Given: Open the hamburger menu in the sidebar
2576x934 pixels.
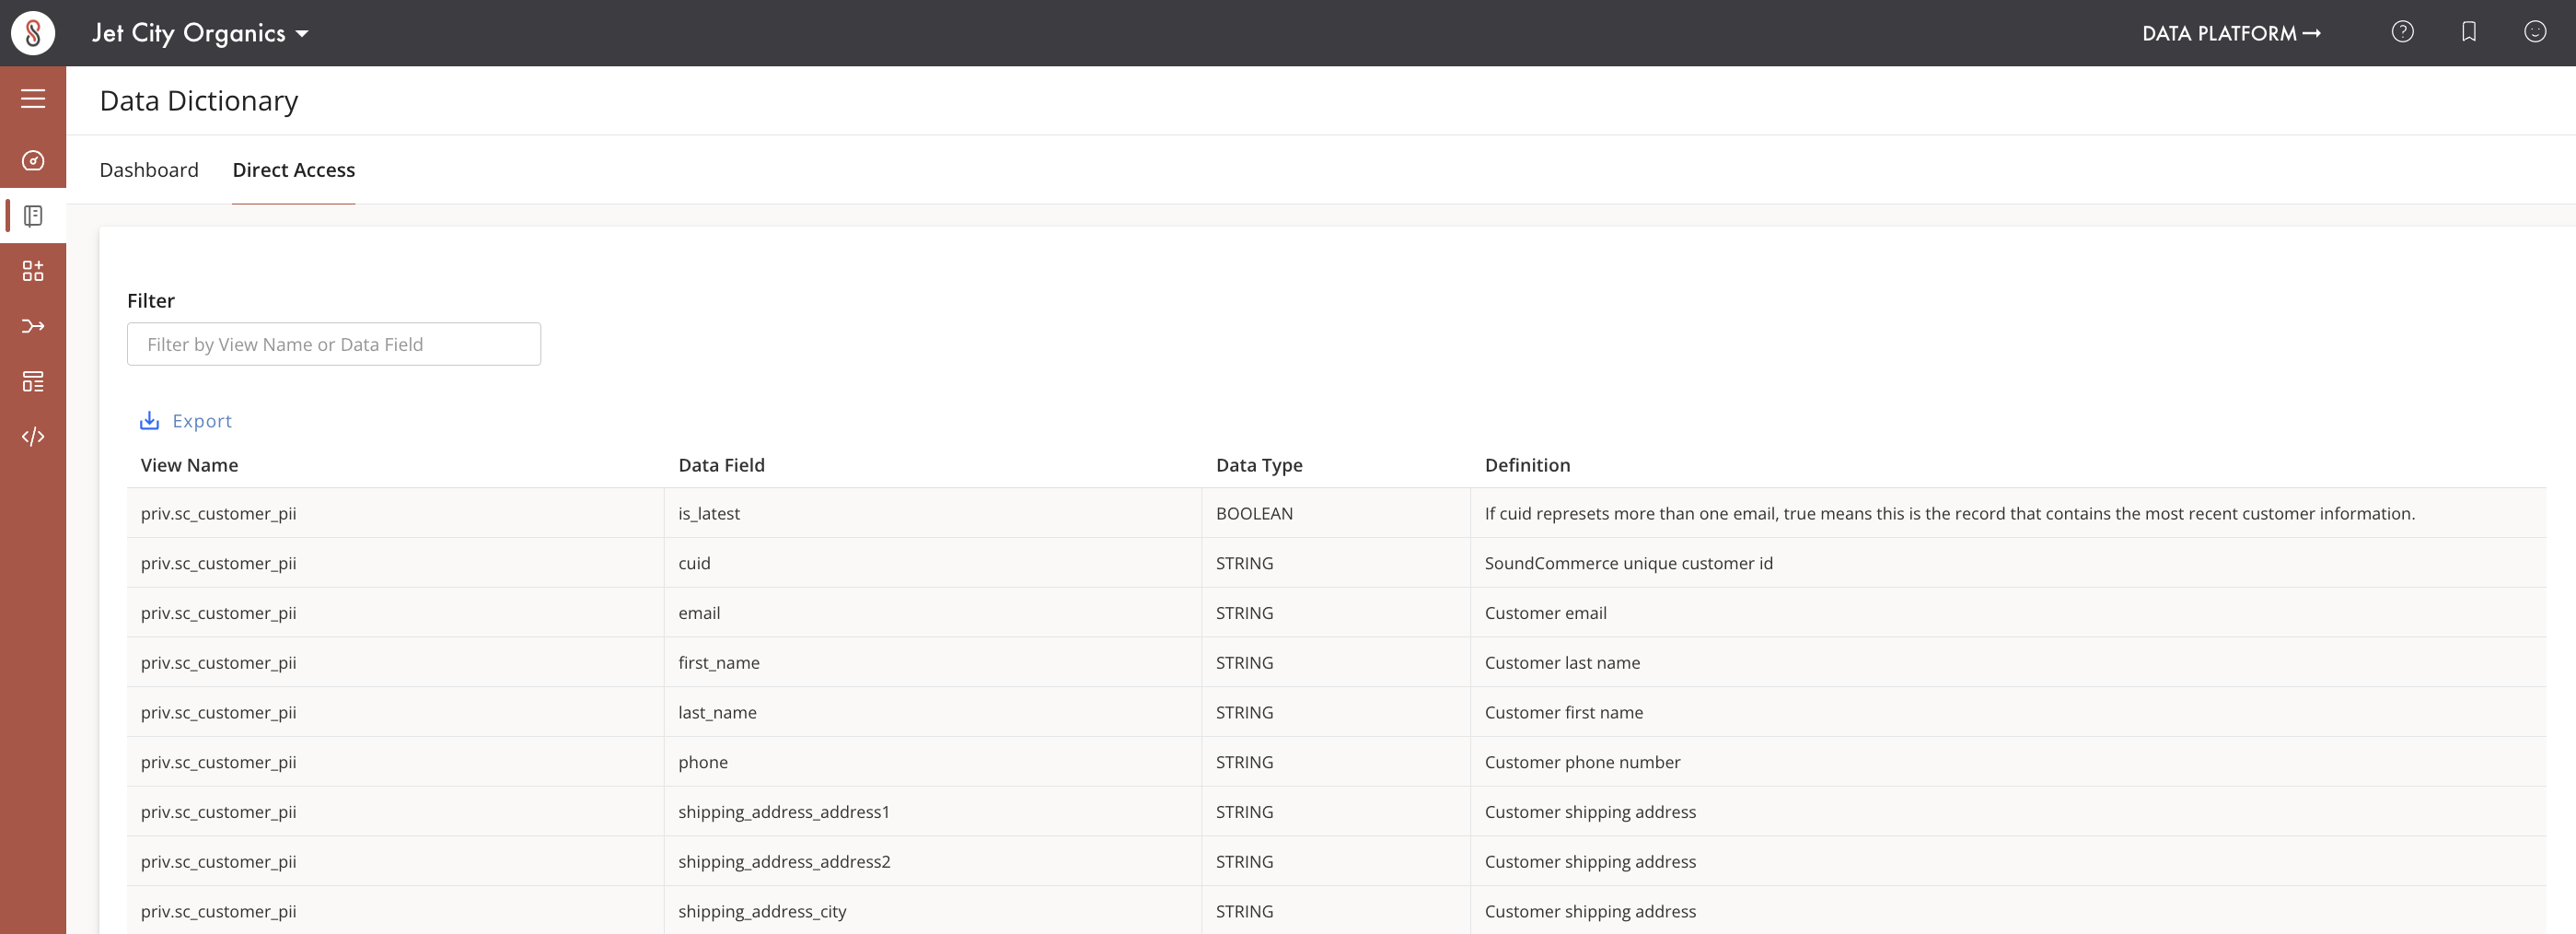Looking at the screenshot, I should pyautogui.click(x=33, y=99).
